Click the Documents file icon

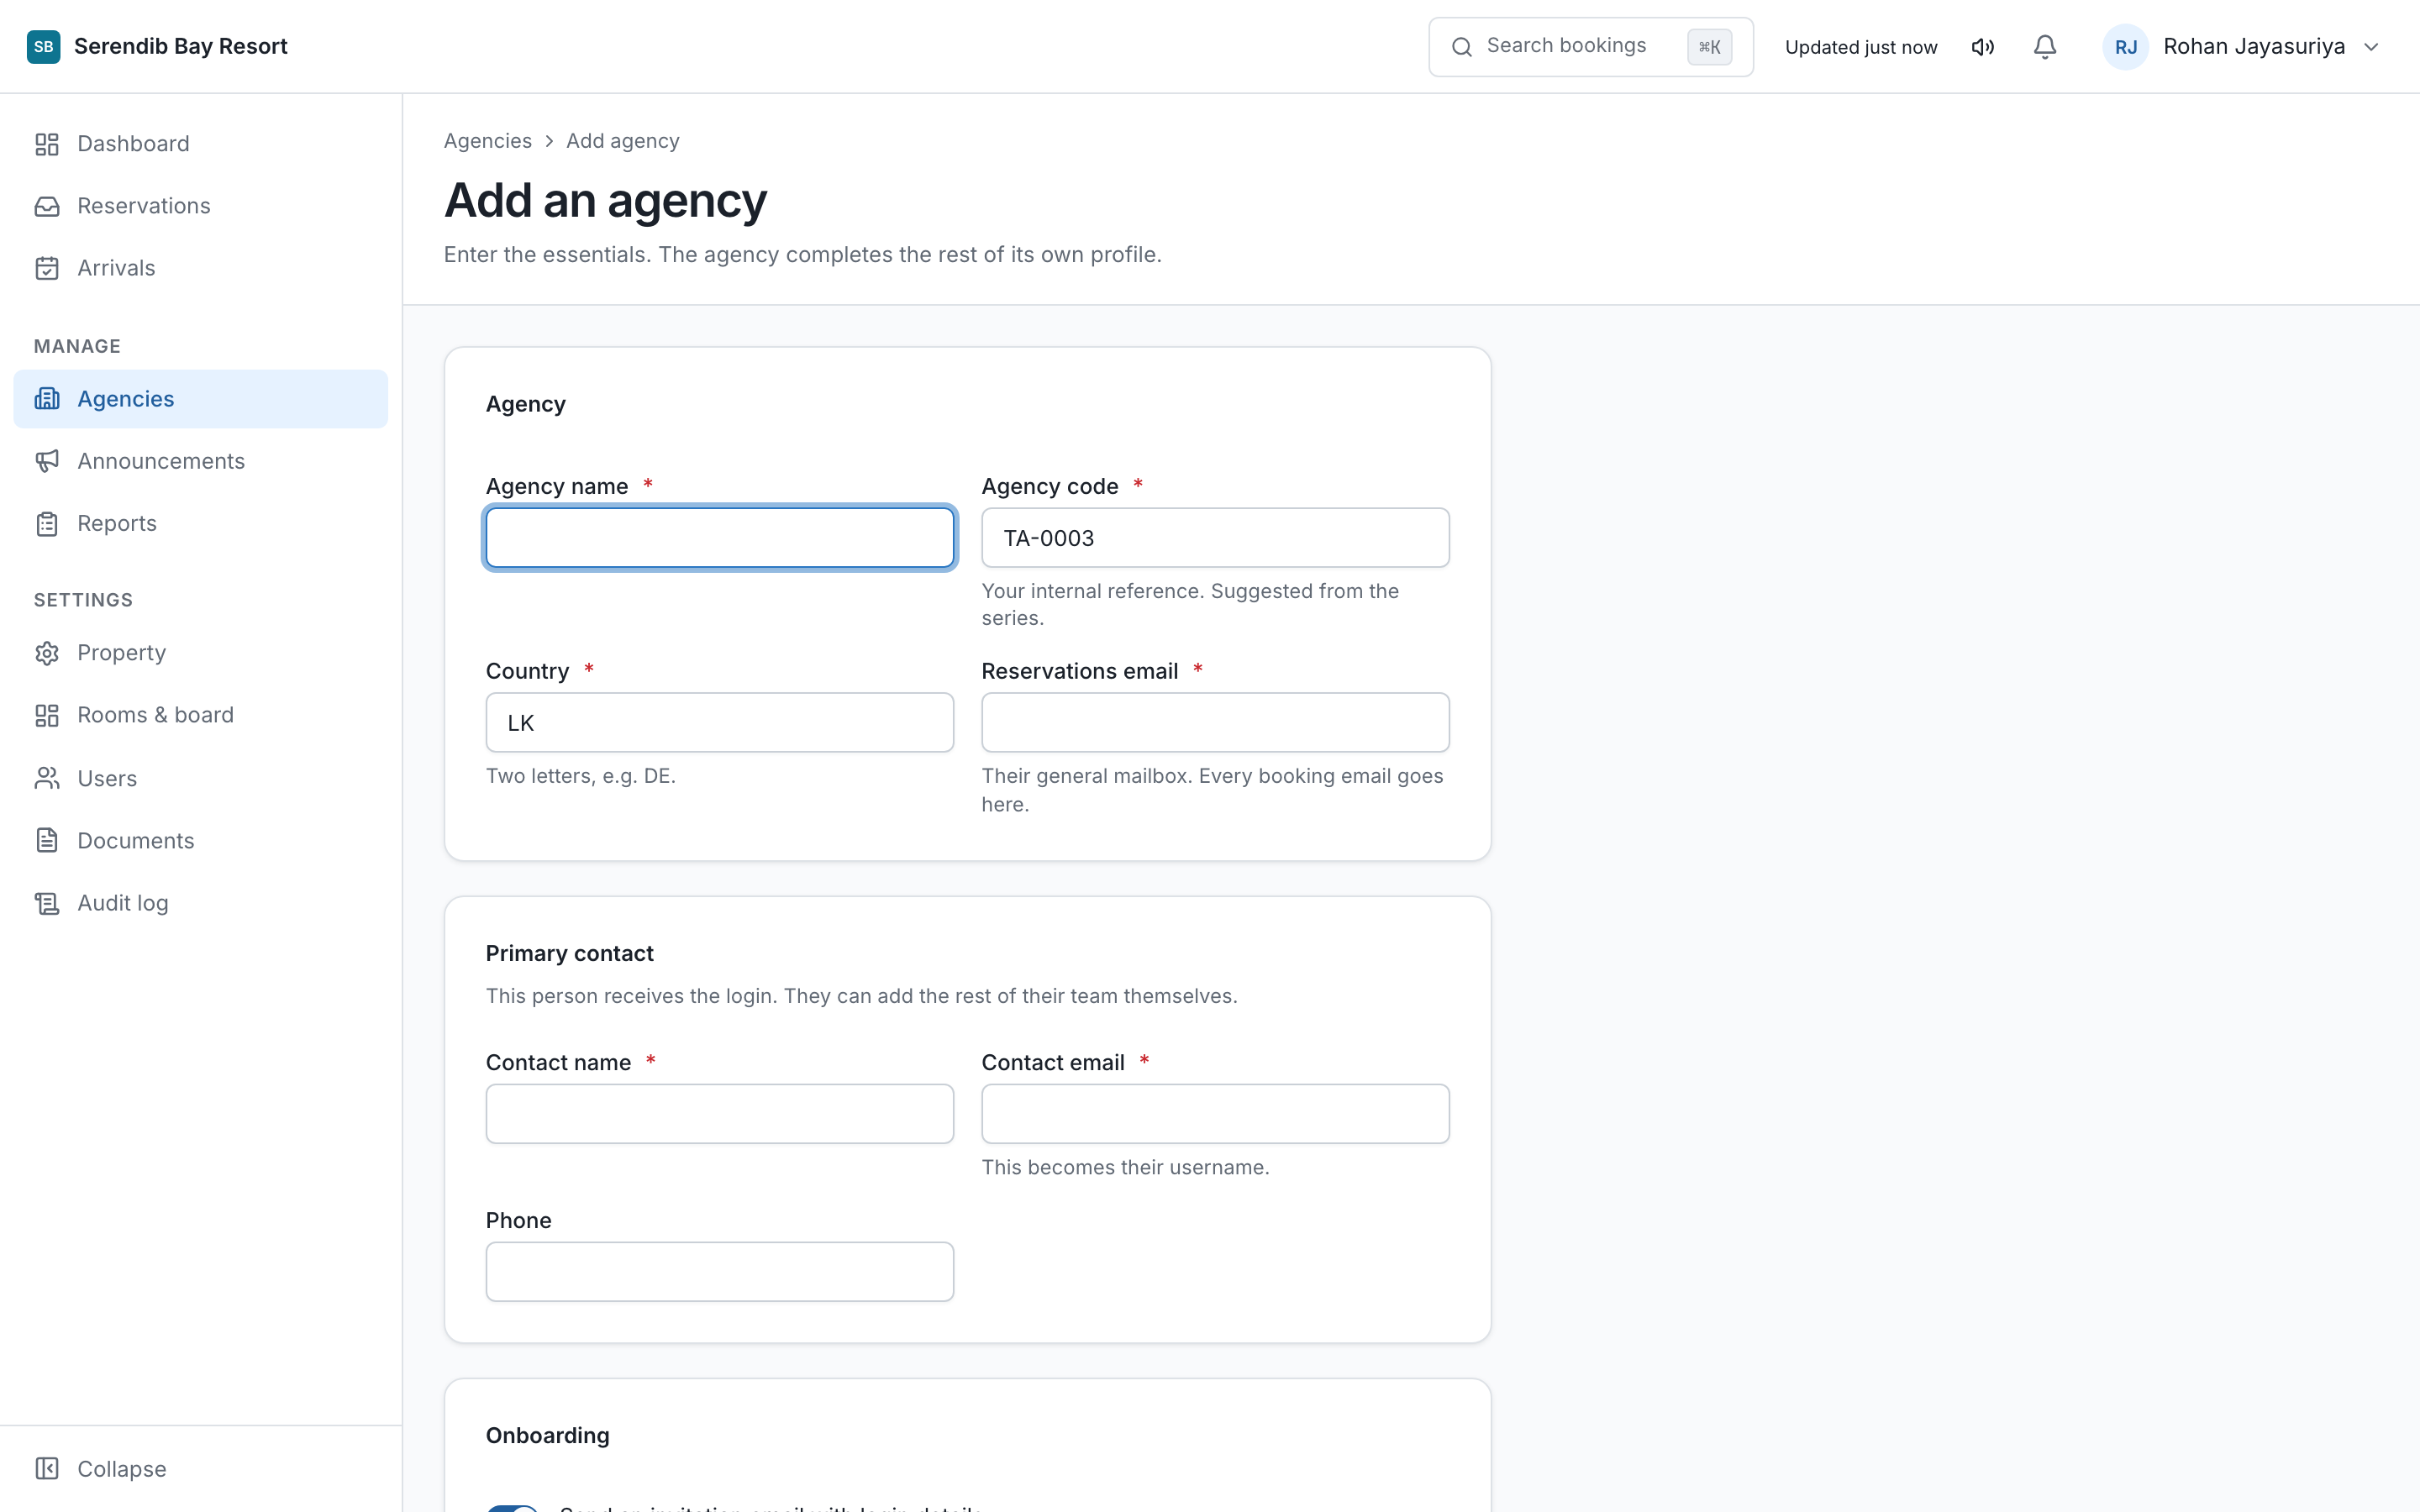tap(47, 840)
